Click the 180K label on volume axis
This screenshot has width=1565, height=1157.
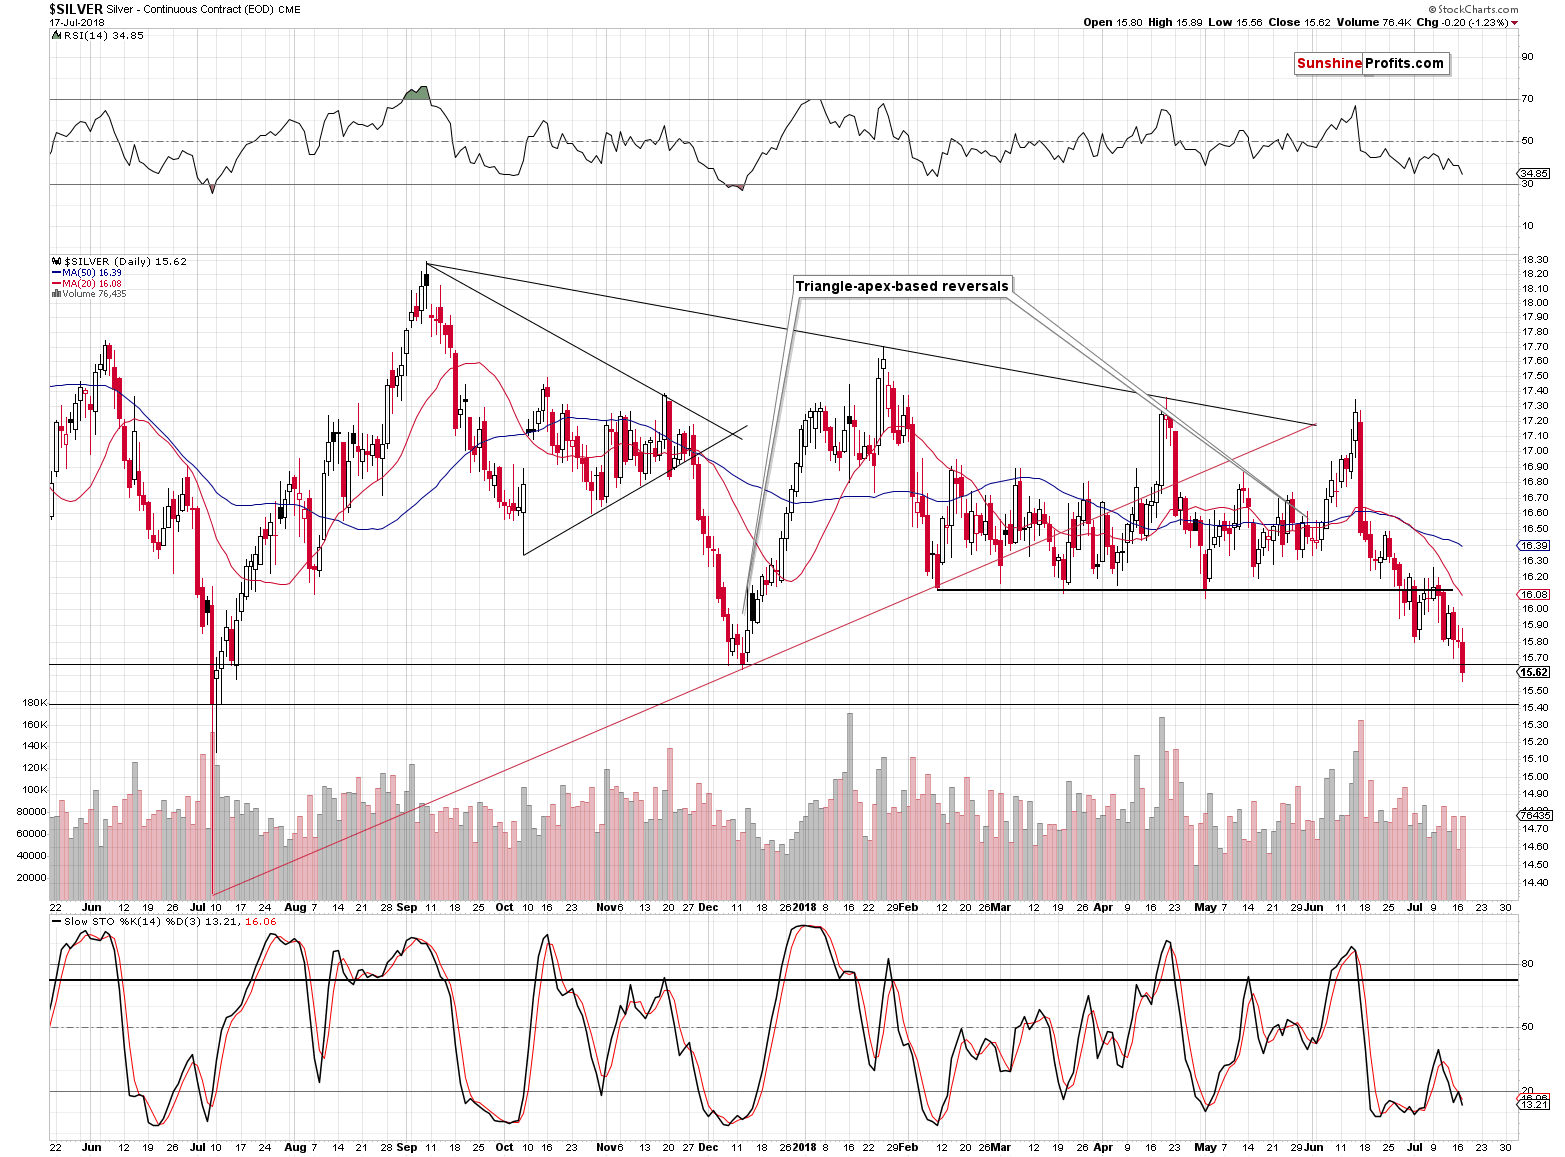tap(35, 703)
